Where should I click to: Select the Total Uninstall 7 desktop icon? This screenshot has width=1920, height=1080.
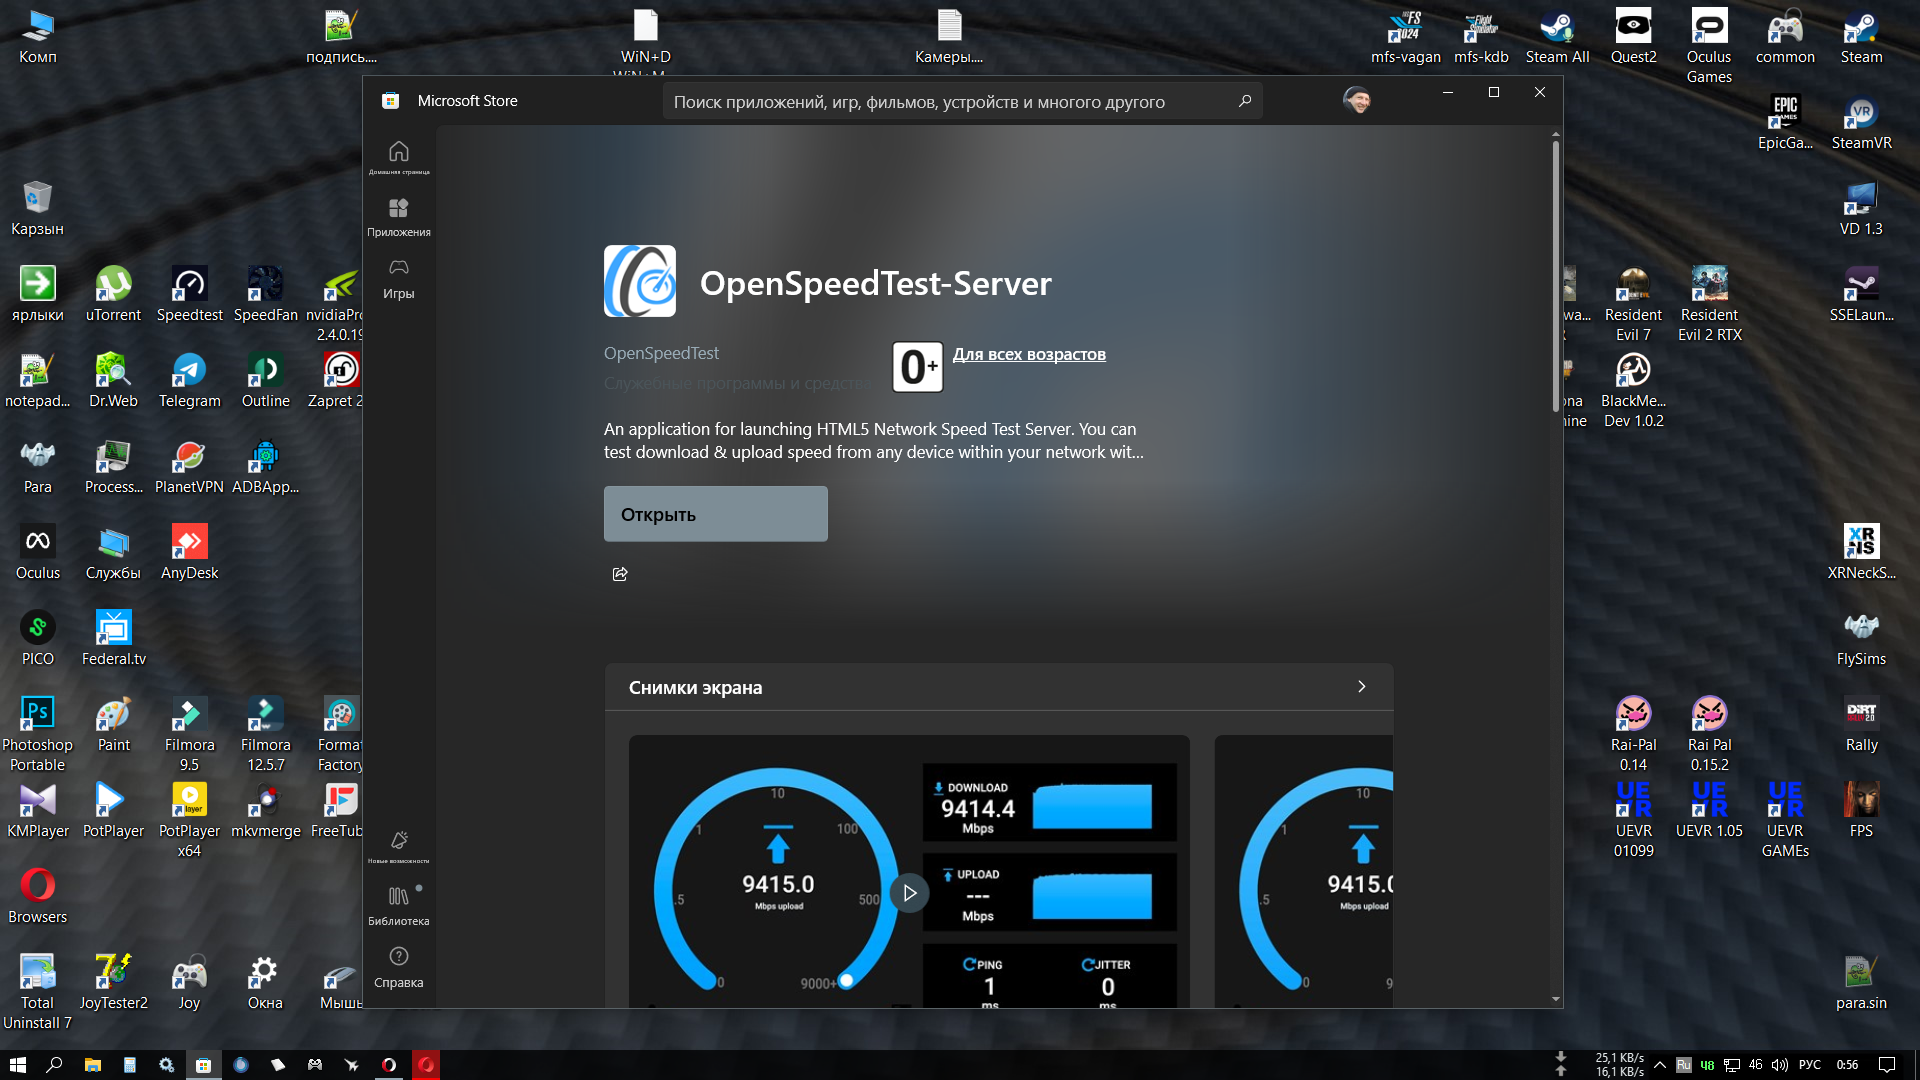[x=37, y=993]
